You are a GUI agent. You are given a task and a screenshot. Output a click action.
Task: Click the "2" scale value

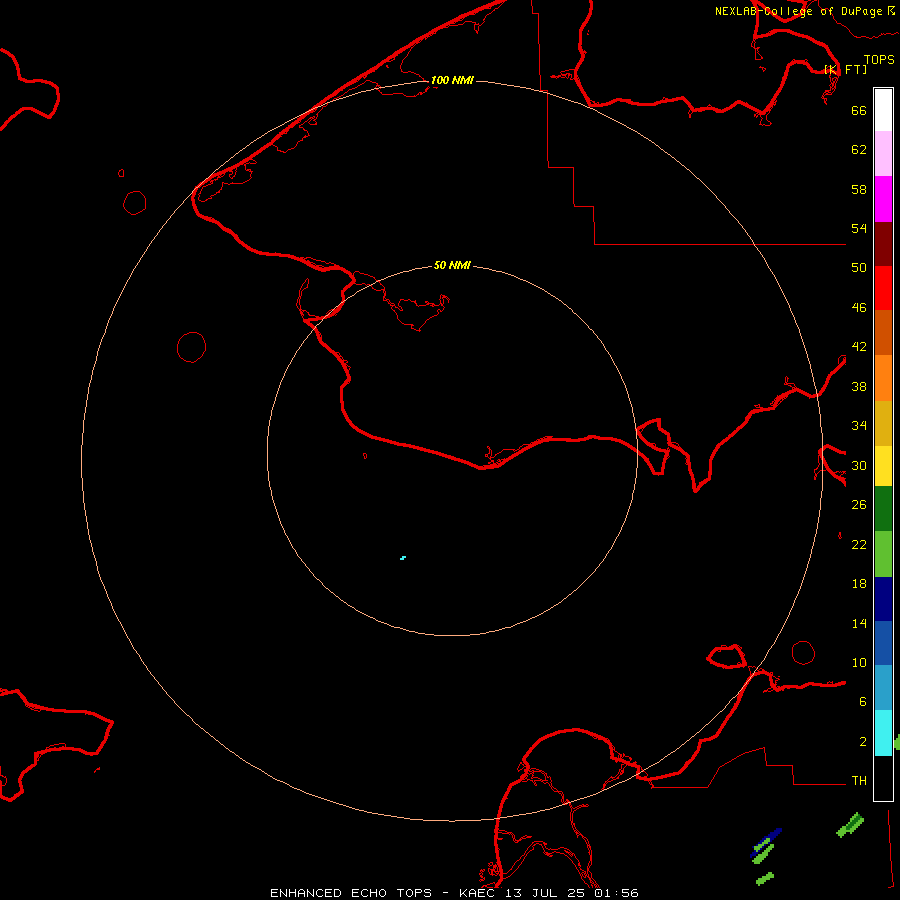coord(862,742)
